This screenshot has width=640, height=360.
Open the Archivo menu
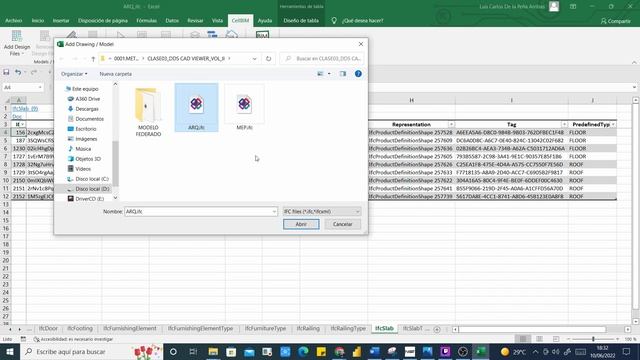coord(13,20)
